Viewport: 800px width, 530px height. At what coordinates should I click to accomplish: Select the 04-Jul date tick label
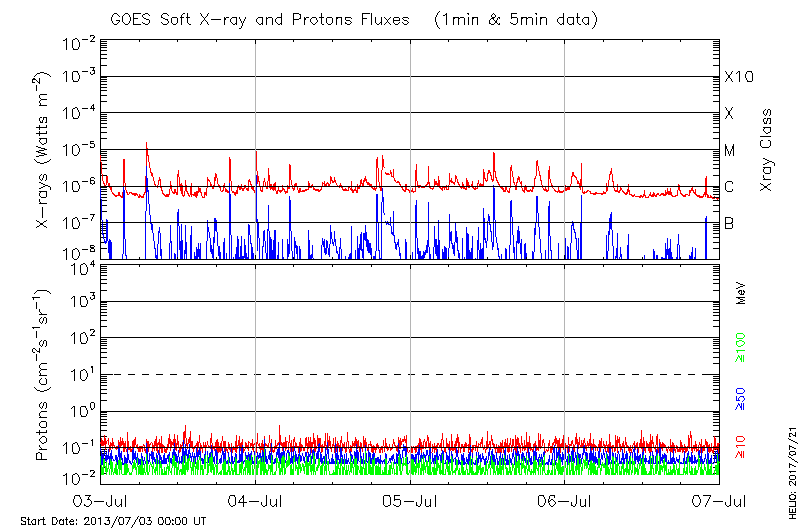coord(256,500)
